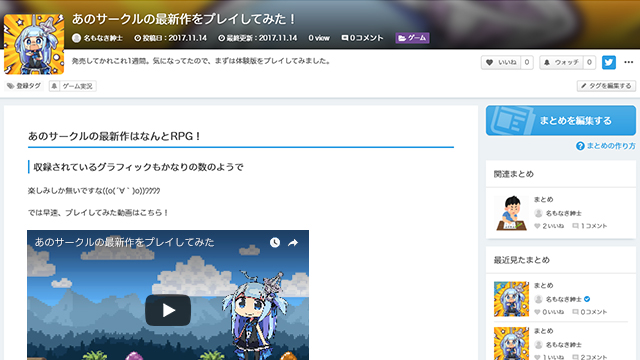Open recently viewed summary with 2コメント
640x360 pixels.
click(x=511, y=344)
